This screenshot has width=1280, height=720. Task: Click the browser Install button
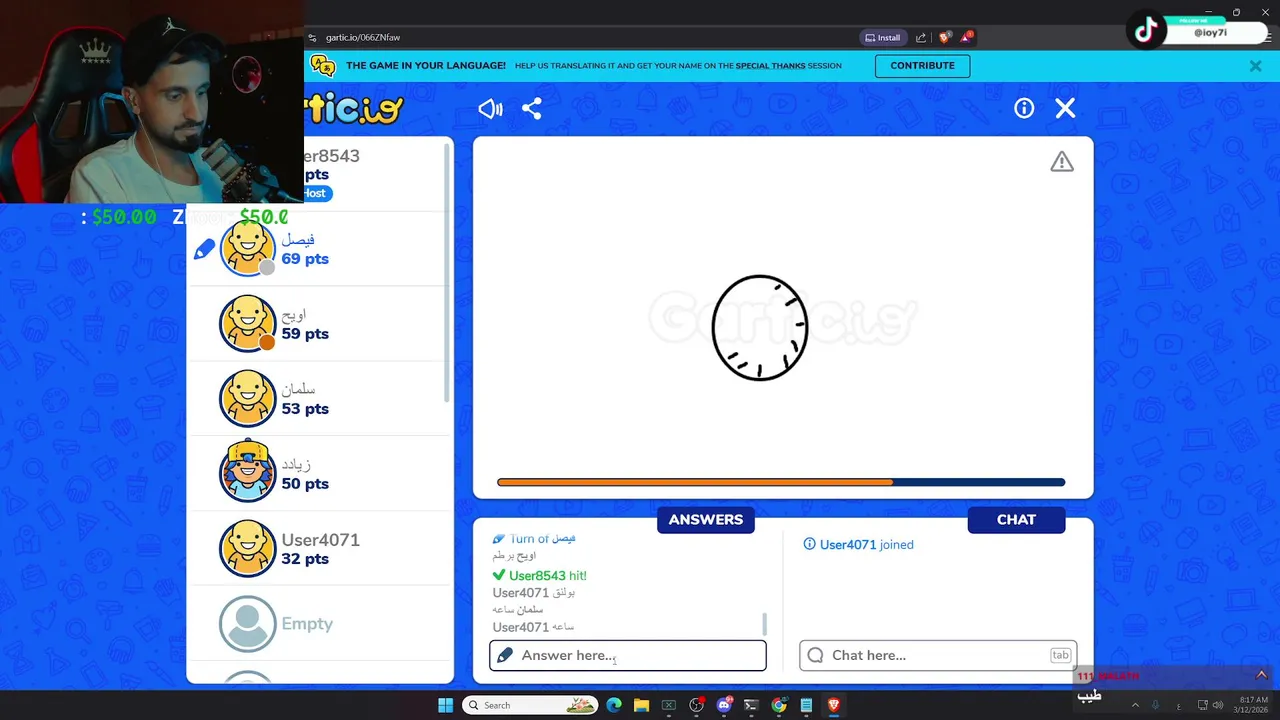883,38
